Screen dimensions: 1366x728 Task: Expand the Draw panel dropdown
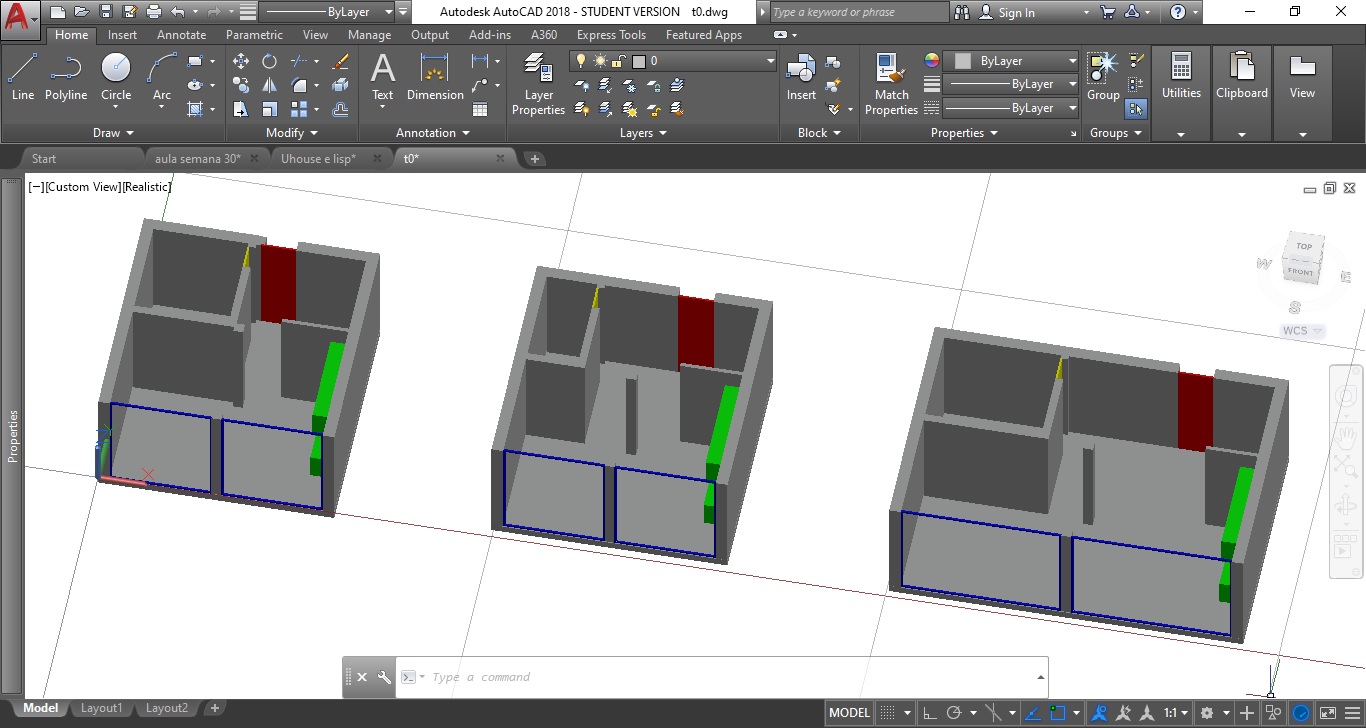pos(113,133)
